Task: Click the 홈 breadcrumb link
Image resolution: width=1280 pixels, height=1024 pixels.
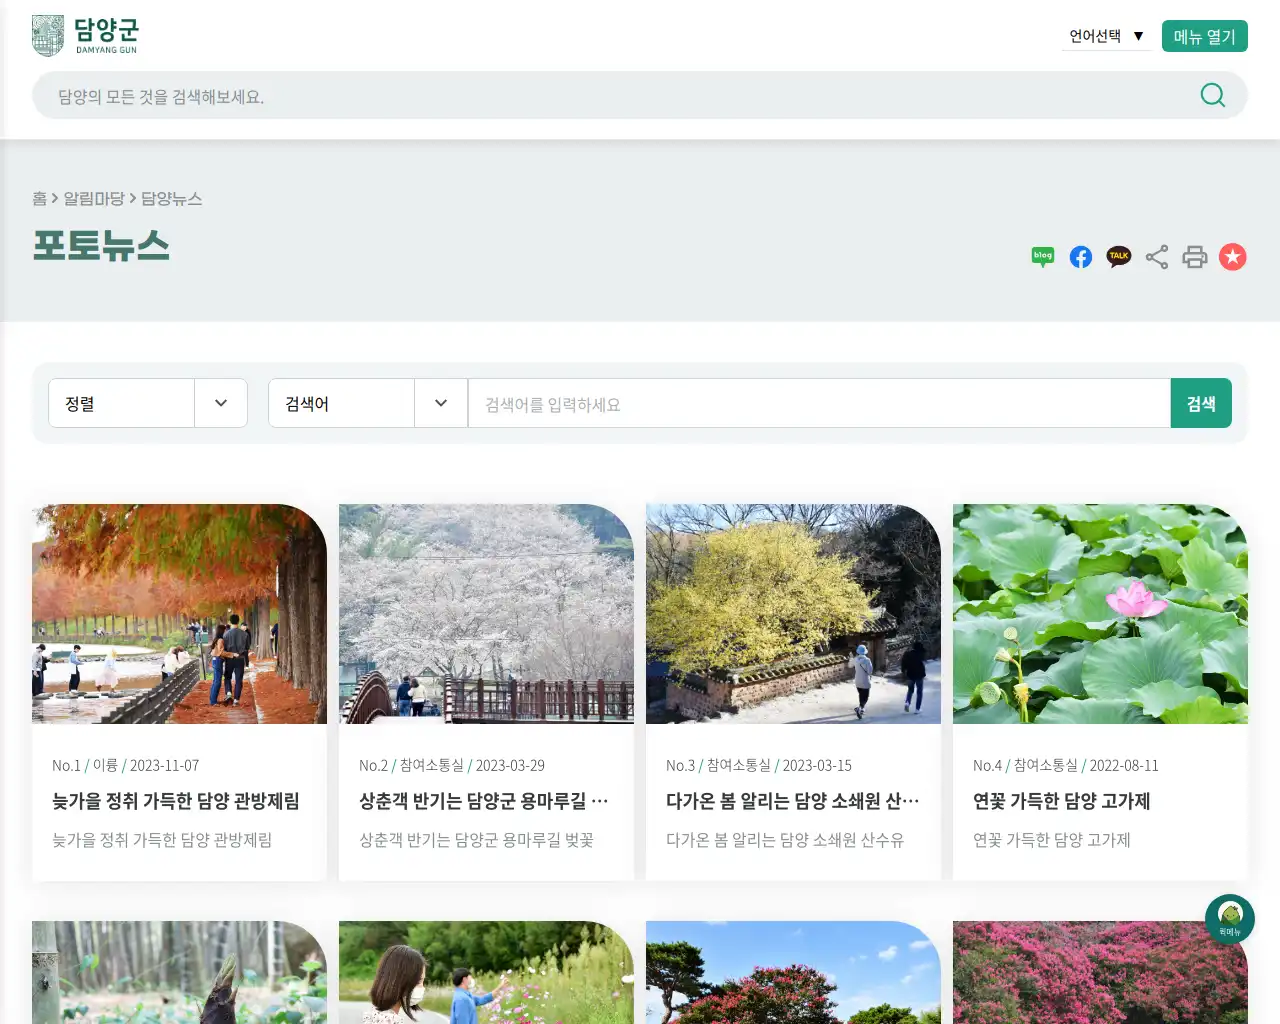Action: click(38, 199)
